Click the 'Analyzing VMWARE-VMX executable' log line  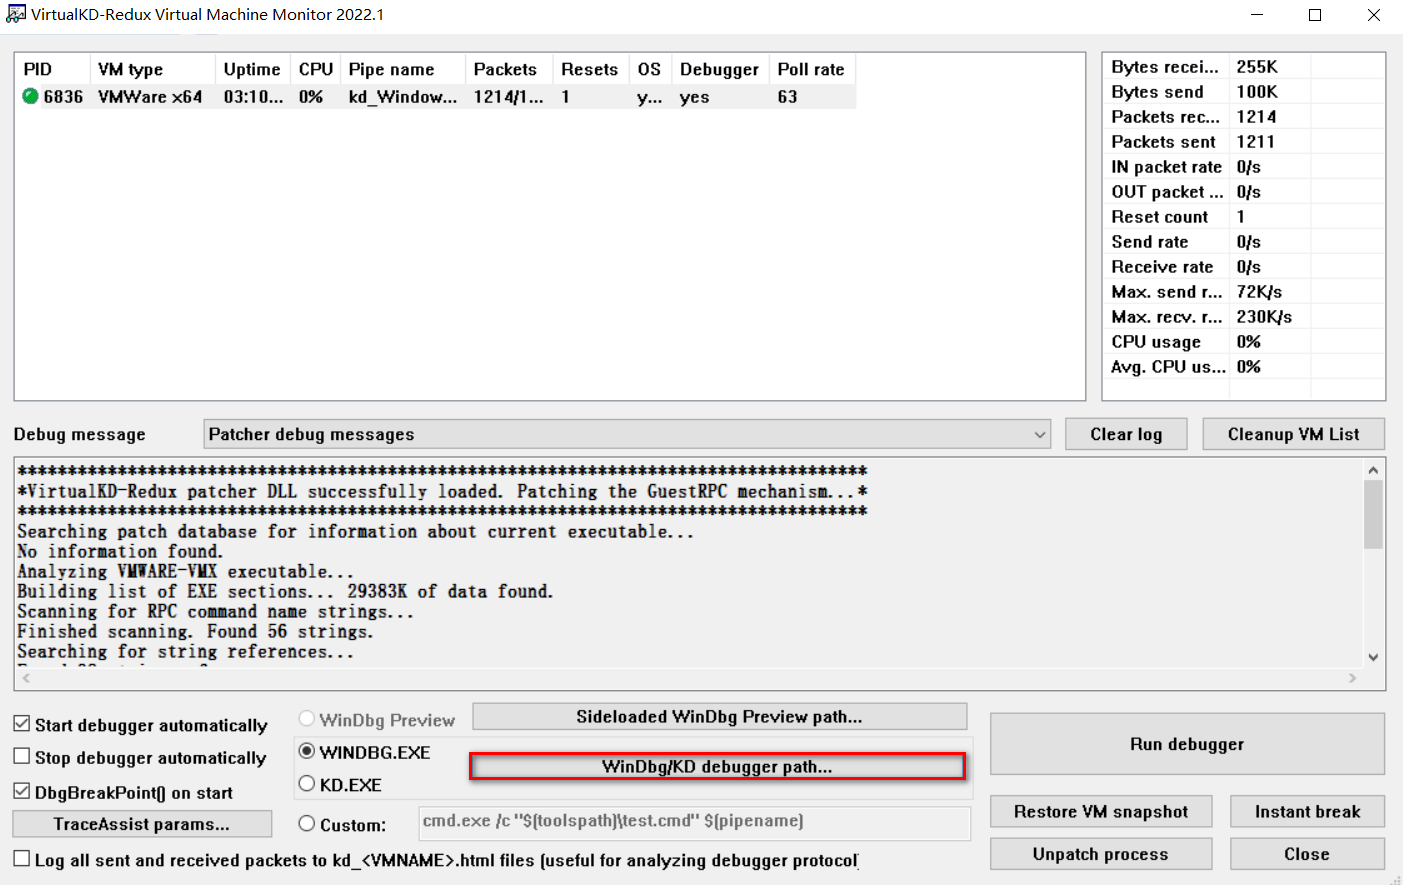point(185,571)
